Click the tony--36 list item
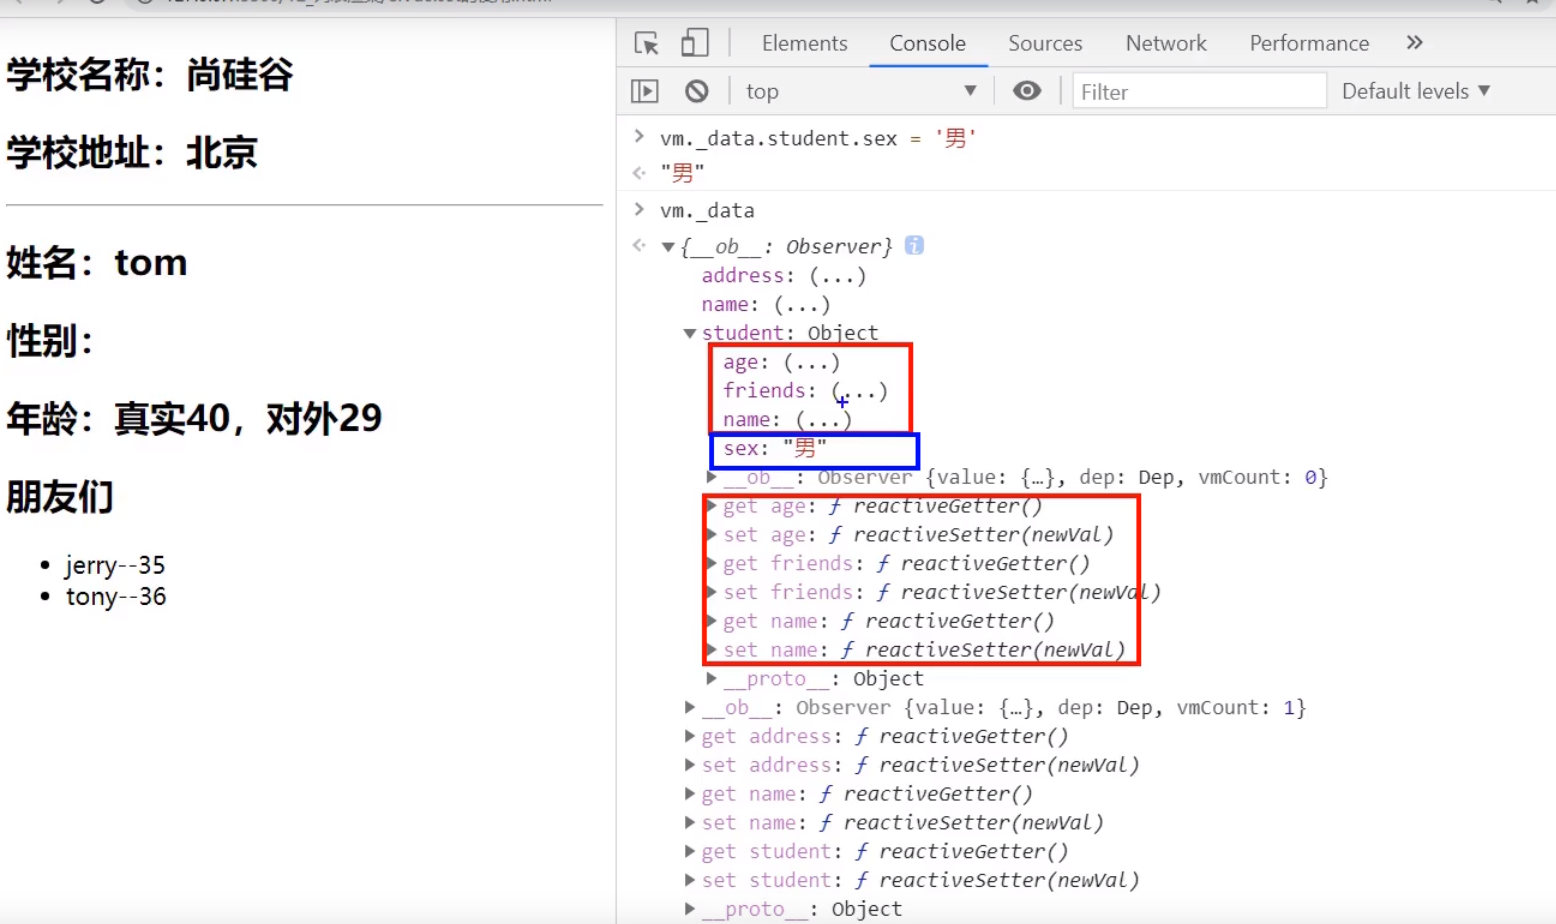 (x=116, y=597)
